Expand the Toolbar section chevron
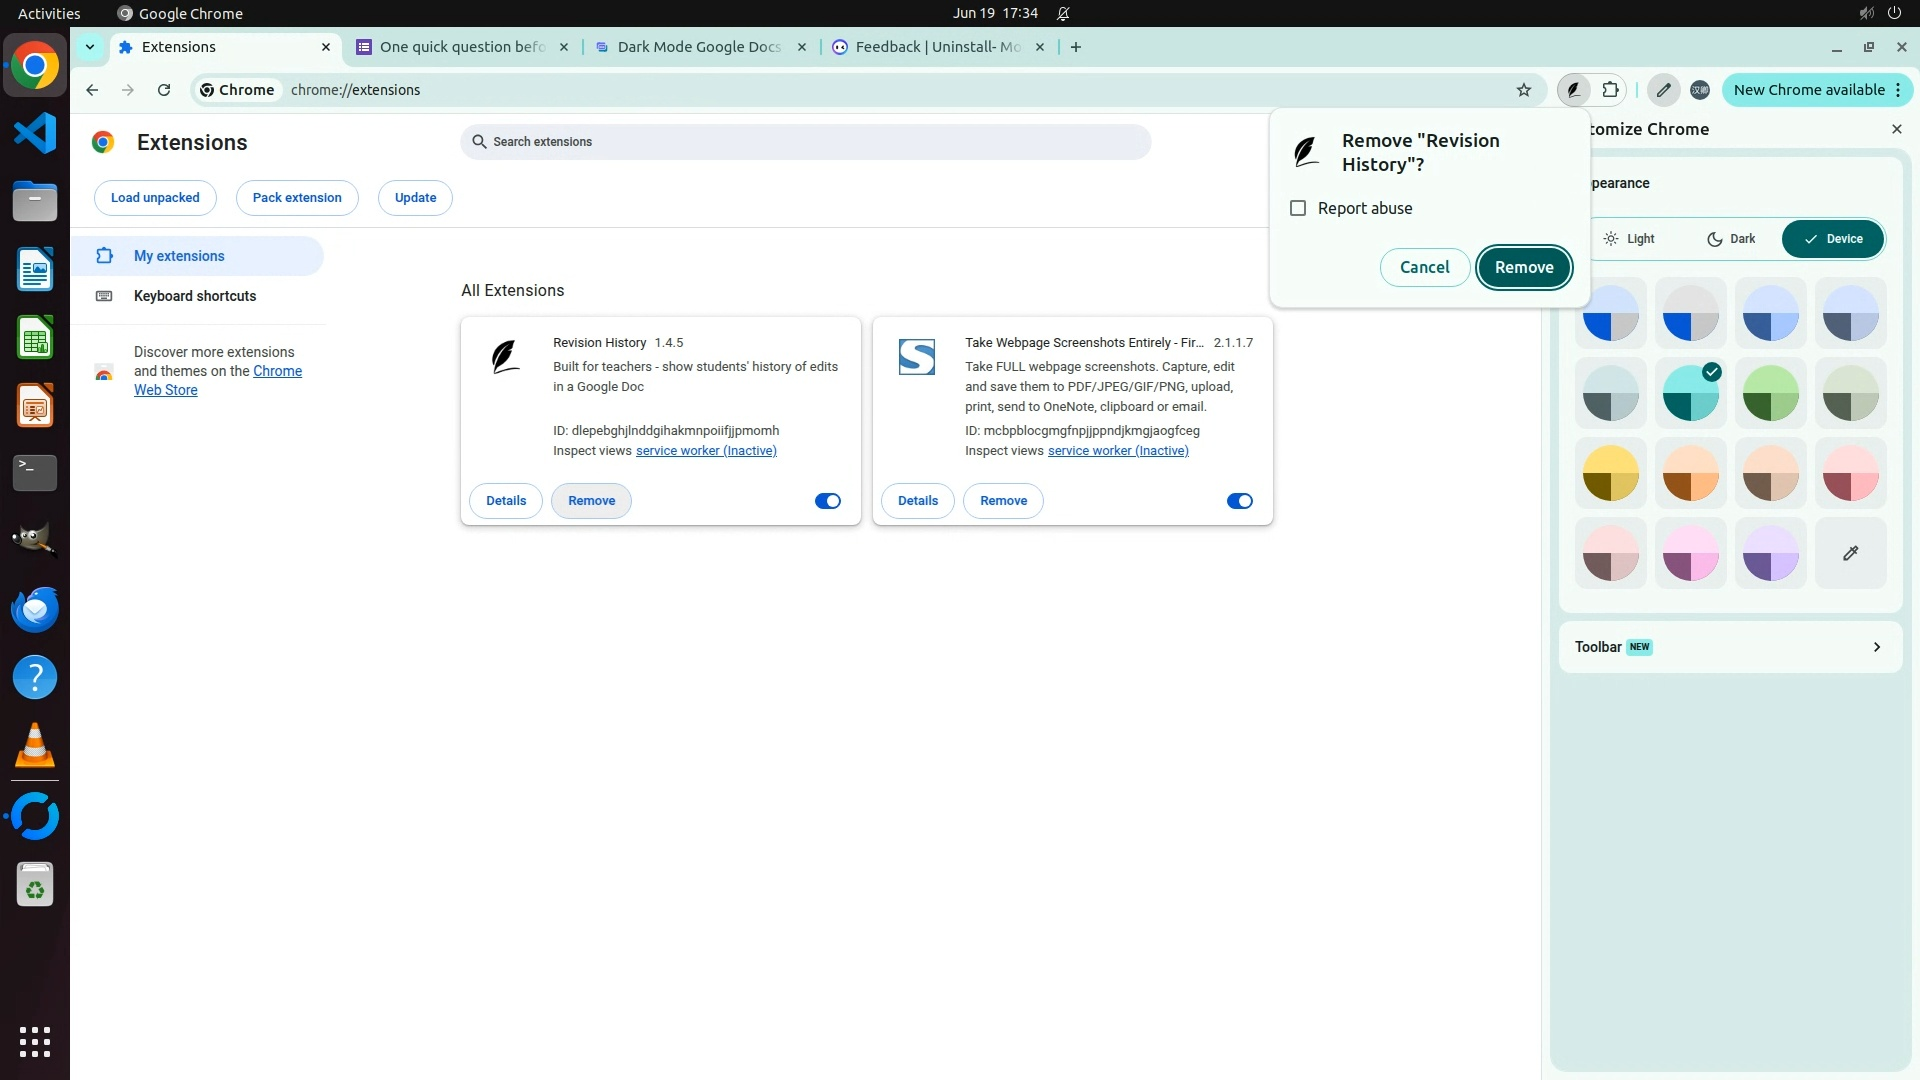This screenshot has height=1080, width=1920. tap(1876, 647)
